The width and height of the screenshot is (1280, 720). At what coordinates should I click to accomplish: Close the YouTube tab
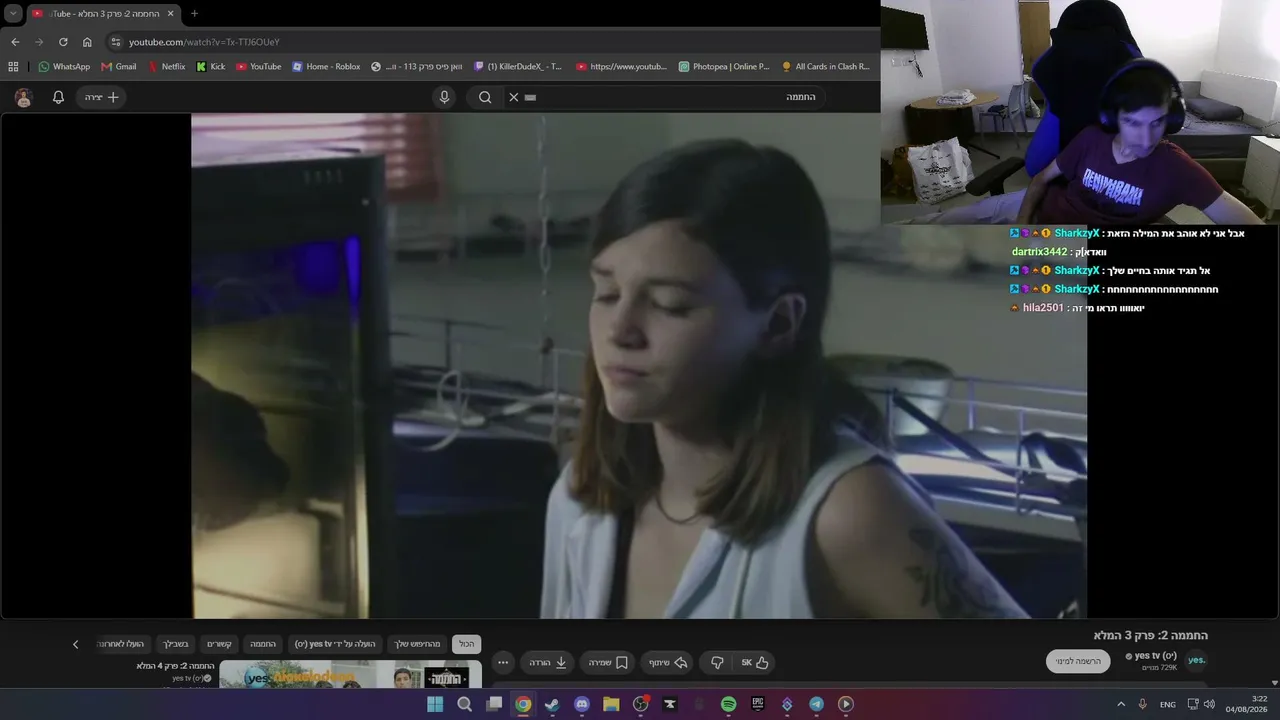(x=170, y=14)
